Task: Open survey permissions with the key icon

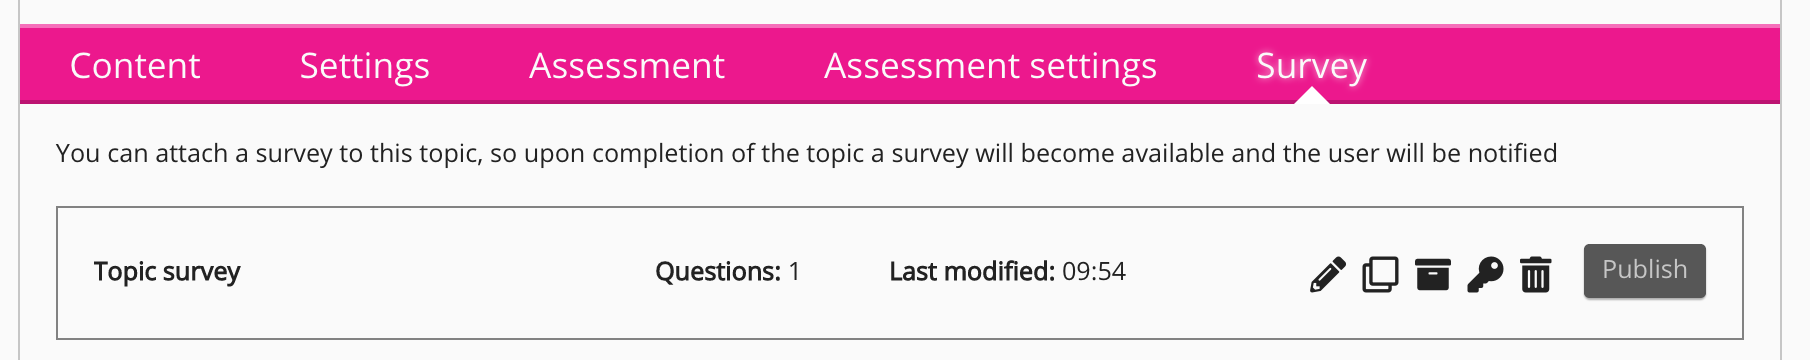Action: pyautogui.click(x=1485, y=274)
